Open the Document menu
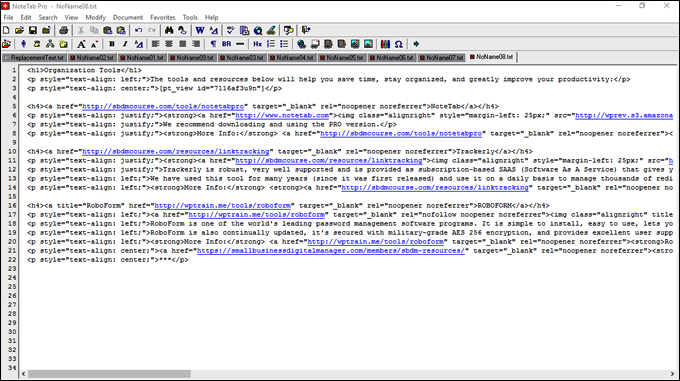Screen dimensions: 680x381 pyautogui.click(x=128, y=17)
